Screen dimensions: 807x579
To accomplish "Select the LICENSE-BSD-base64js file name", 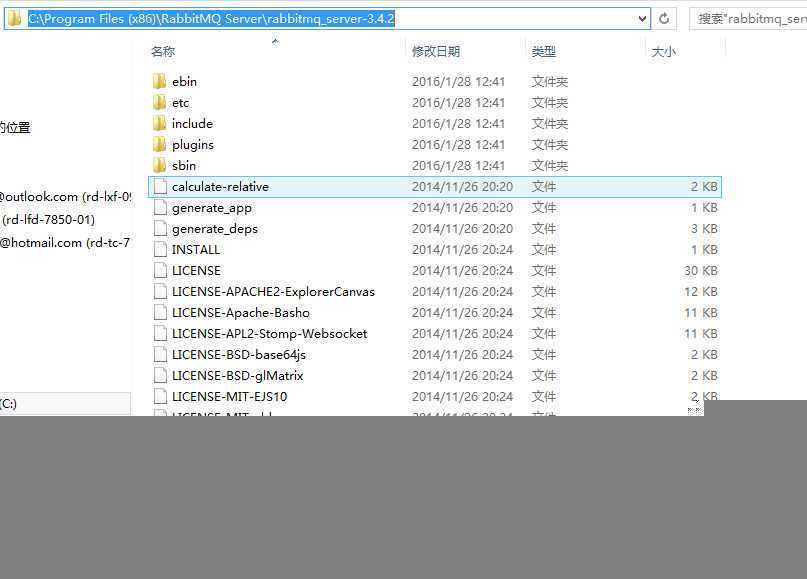I will pos(239,355).
